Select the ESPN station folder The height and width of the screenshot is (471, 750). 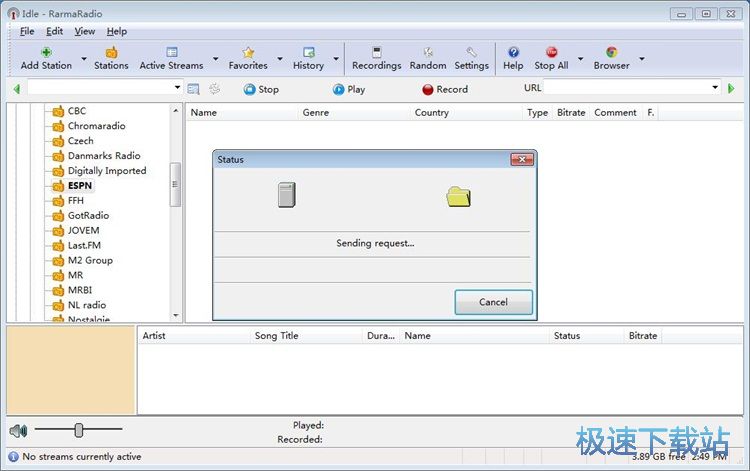pyautogui.click(x=80, y=186)
